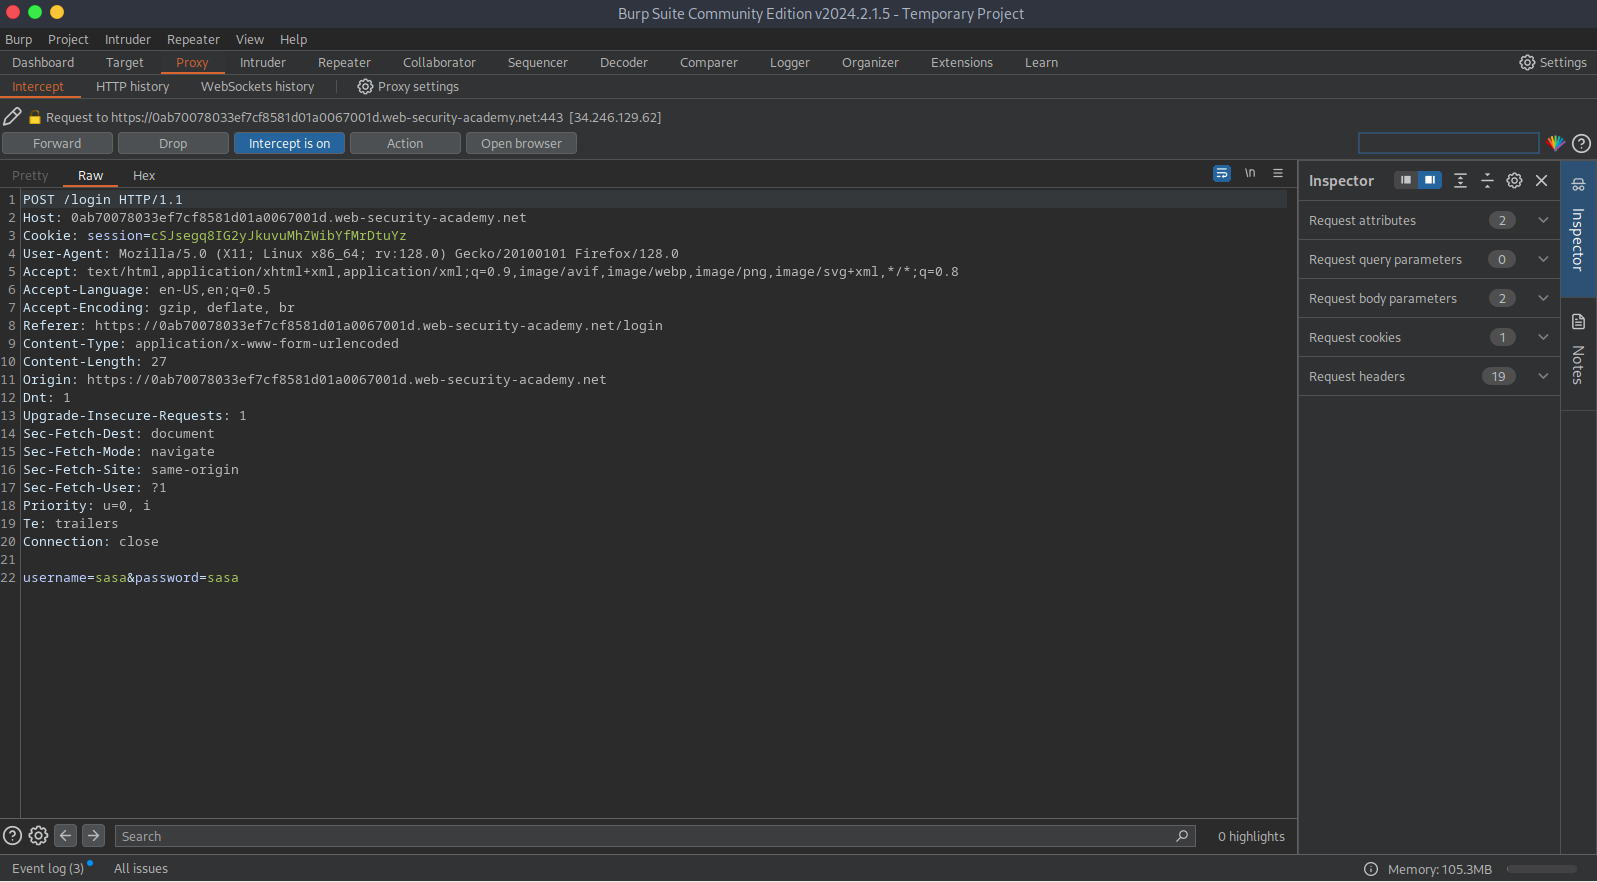Open Inspector settings gear icon

tap(1514, 181)
